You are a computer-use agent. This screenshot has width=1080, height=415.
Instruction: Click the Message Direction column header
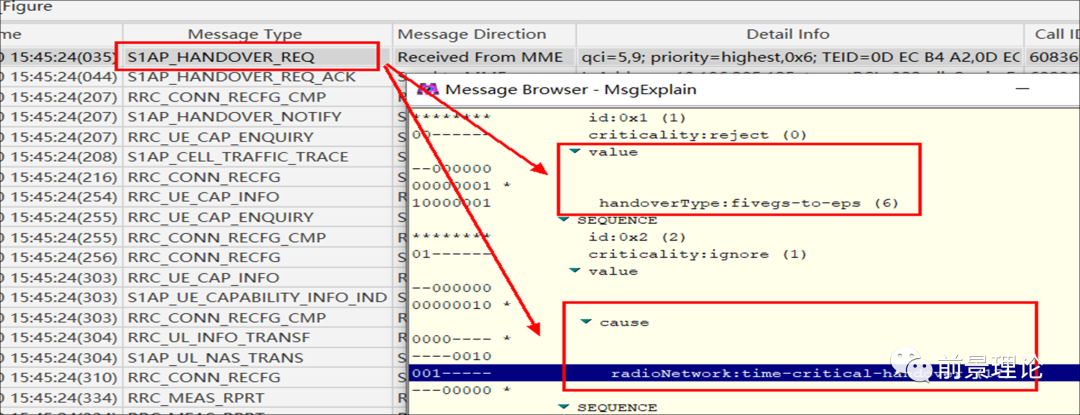point(472,35)
